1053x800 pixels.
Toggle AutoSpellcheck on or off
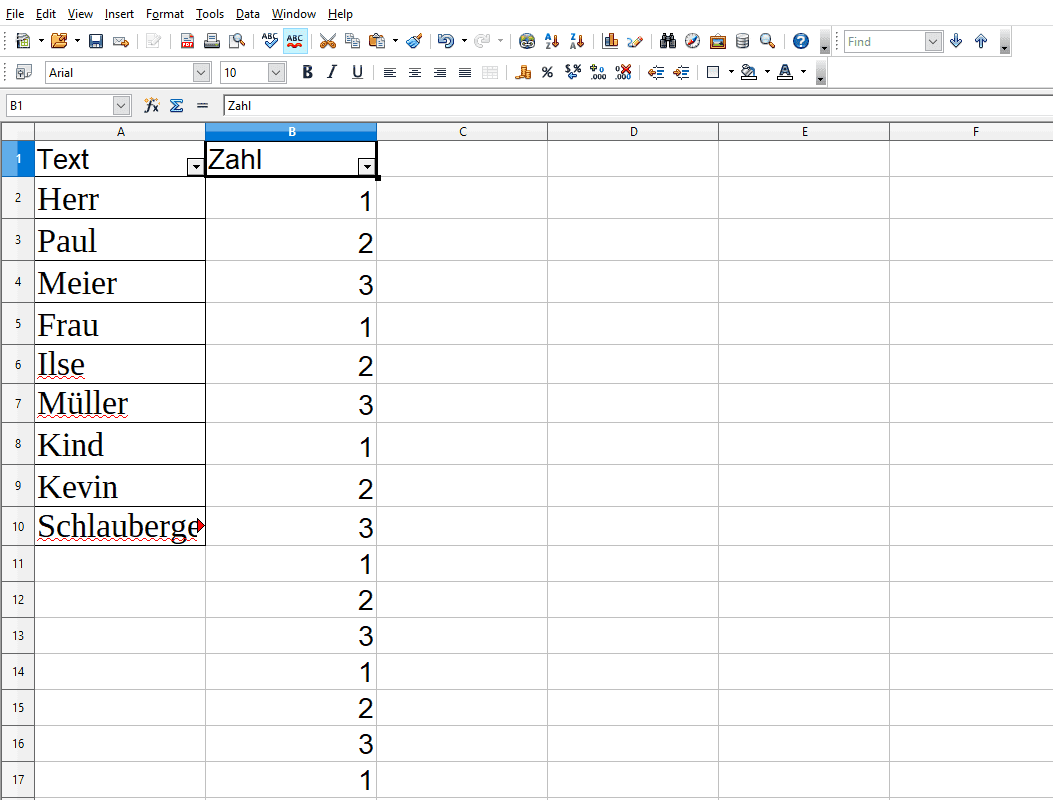(x=295, y=41)
